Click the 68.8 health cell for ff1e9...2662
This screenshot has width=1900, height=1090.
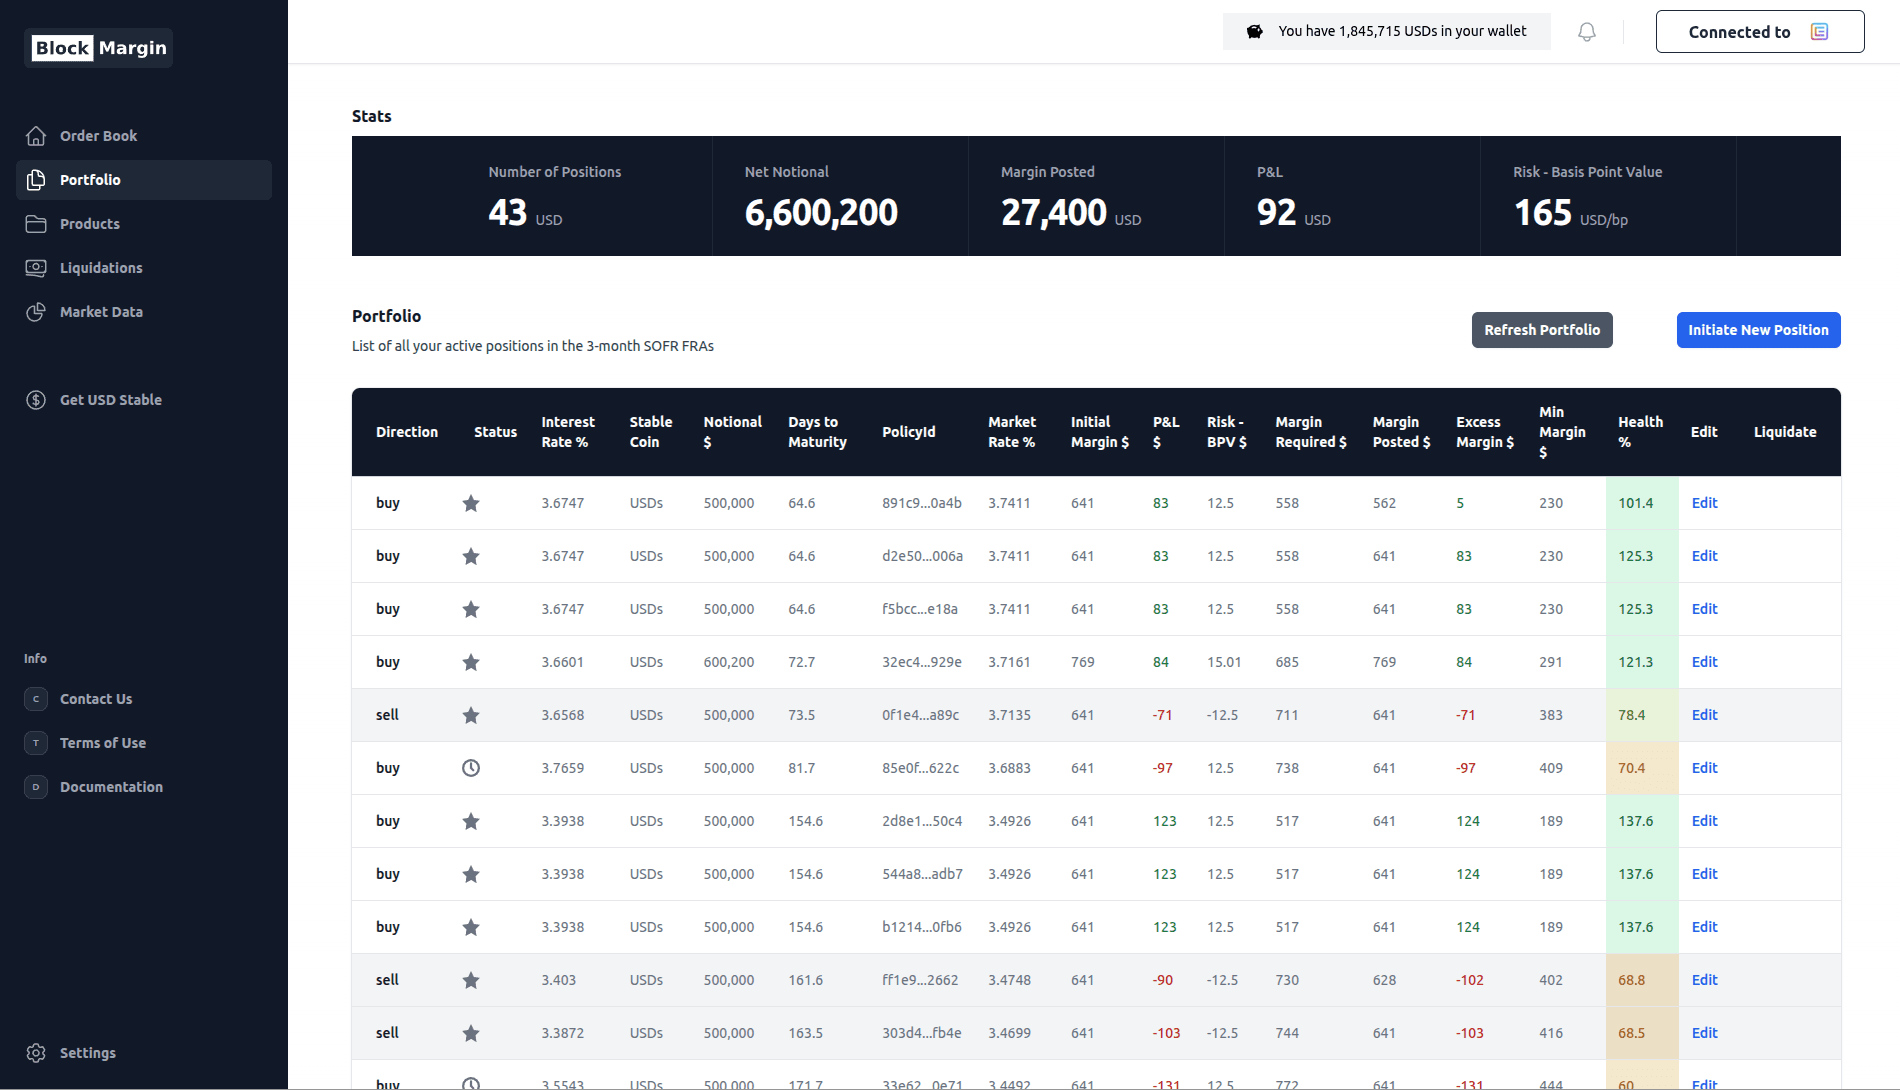point(1632,980)
